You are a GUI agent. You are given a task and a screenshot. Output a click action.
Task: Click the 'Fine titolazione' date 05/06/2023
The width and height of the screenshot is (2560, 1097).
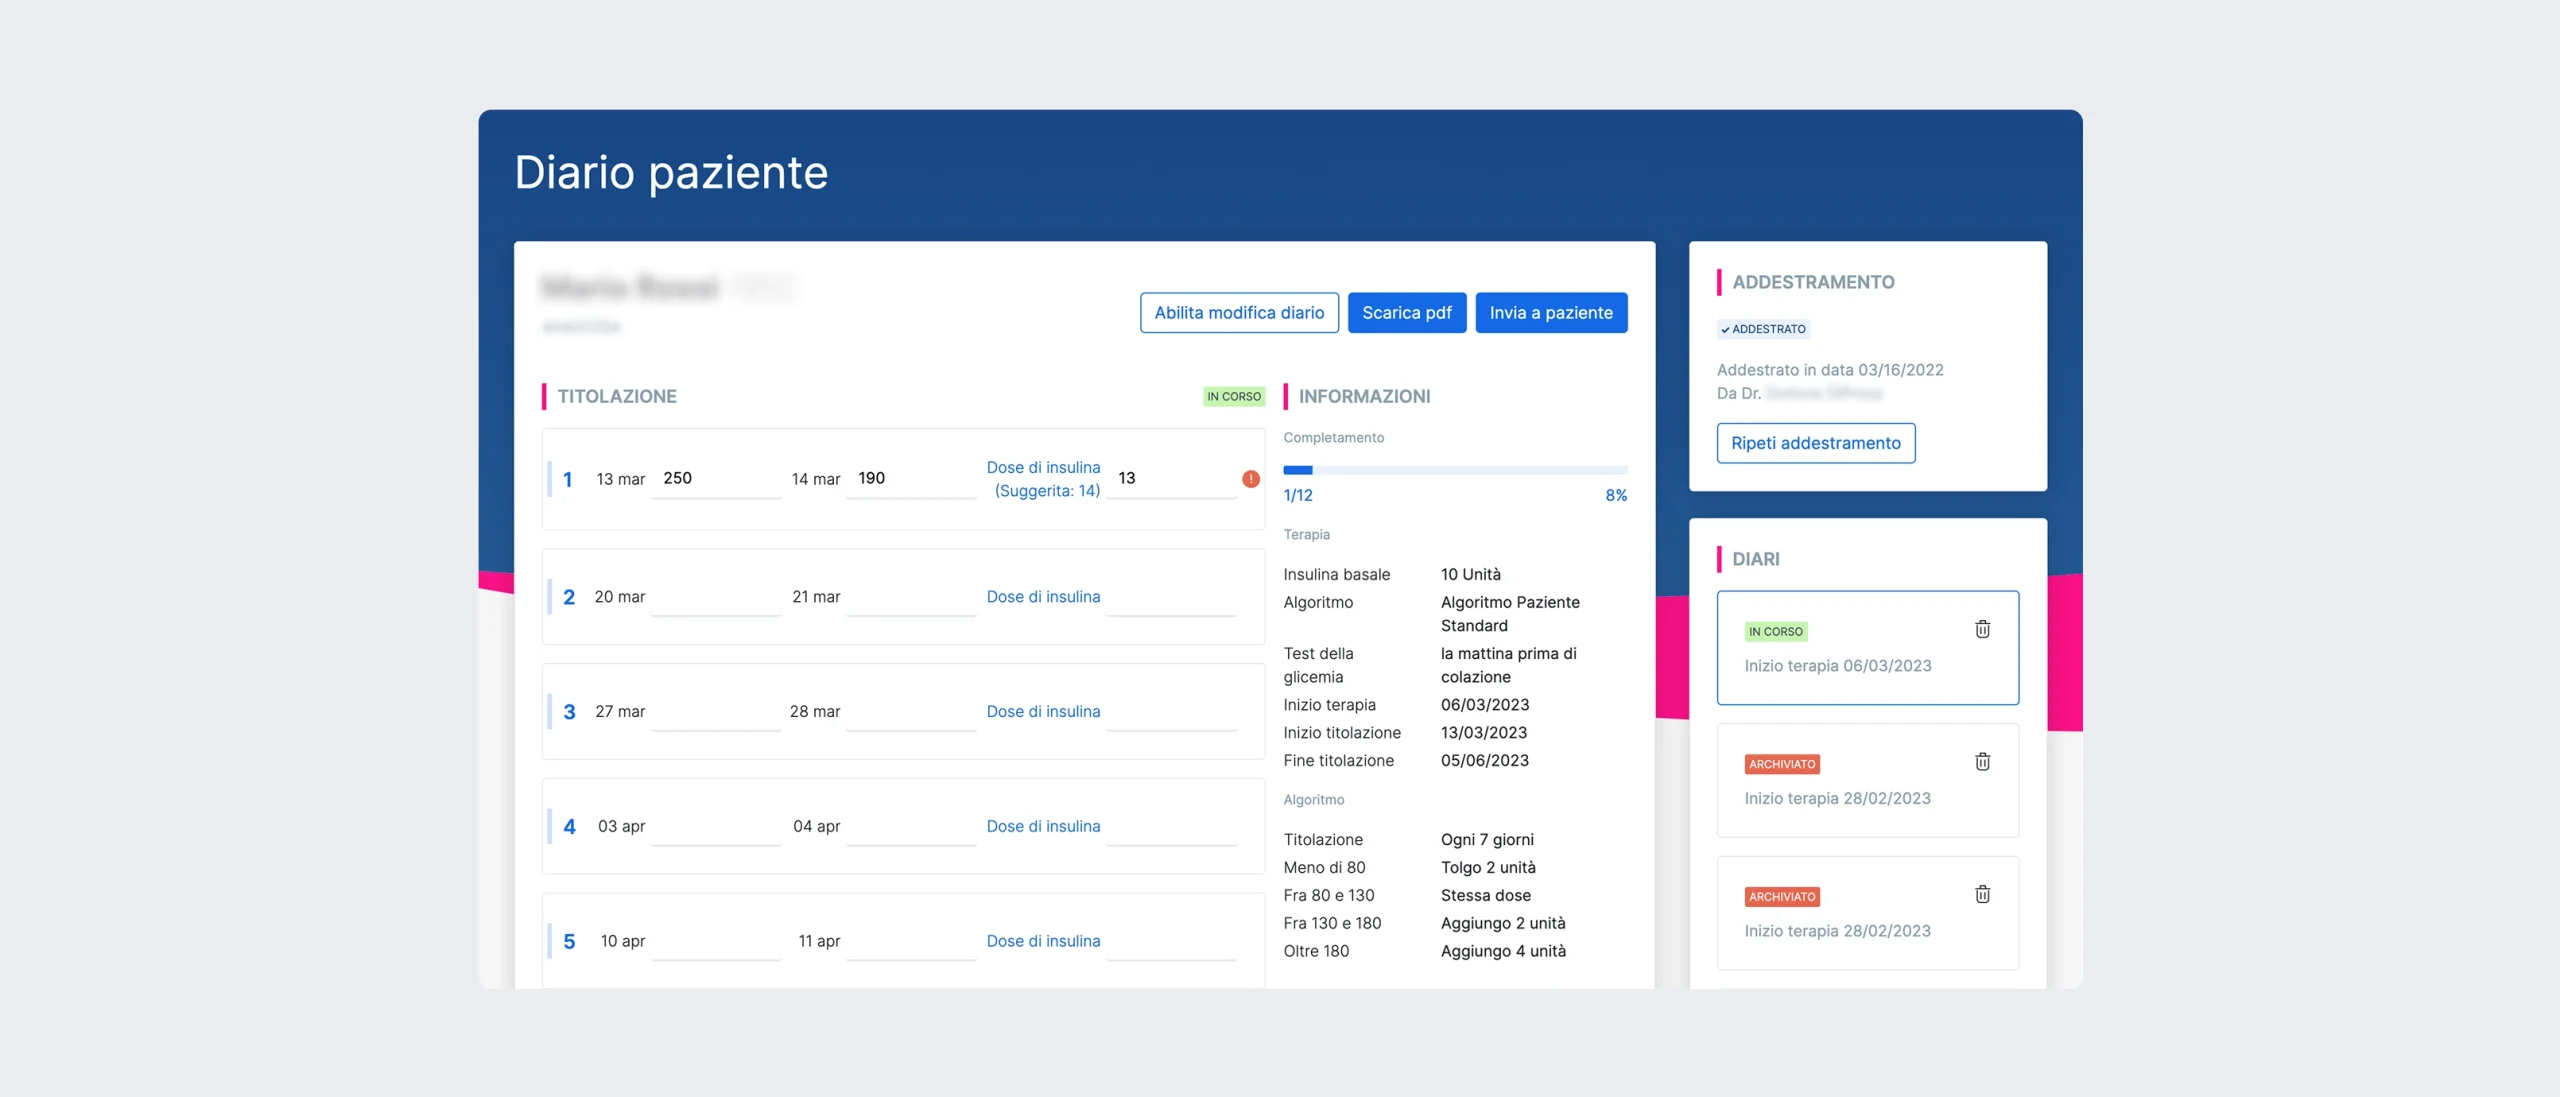point(1484,761)
